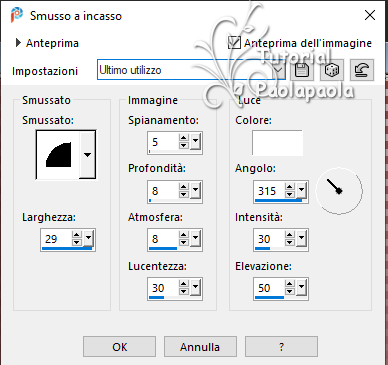Open the Impostazioni presets dropdown

pyautogui.click(x=279, y=70)
